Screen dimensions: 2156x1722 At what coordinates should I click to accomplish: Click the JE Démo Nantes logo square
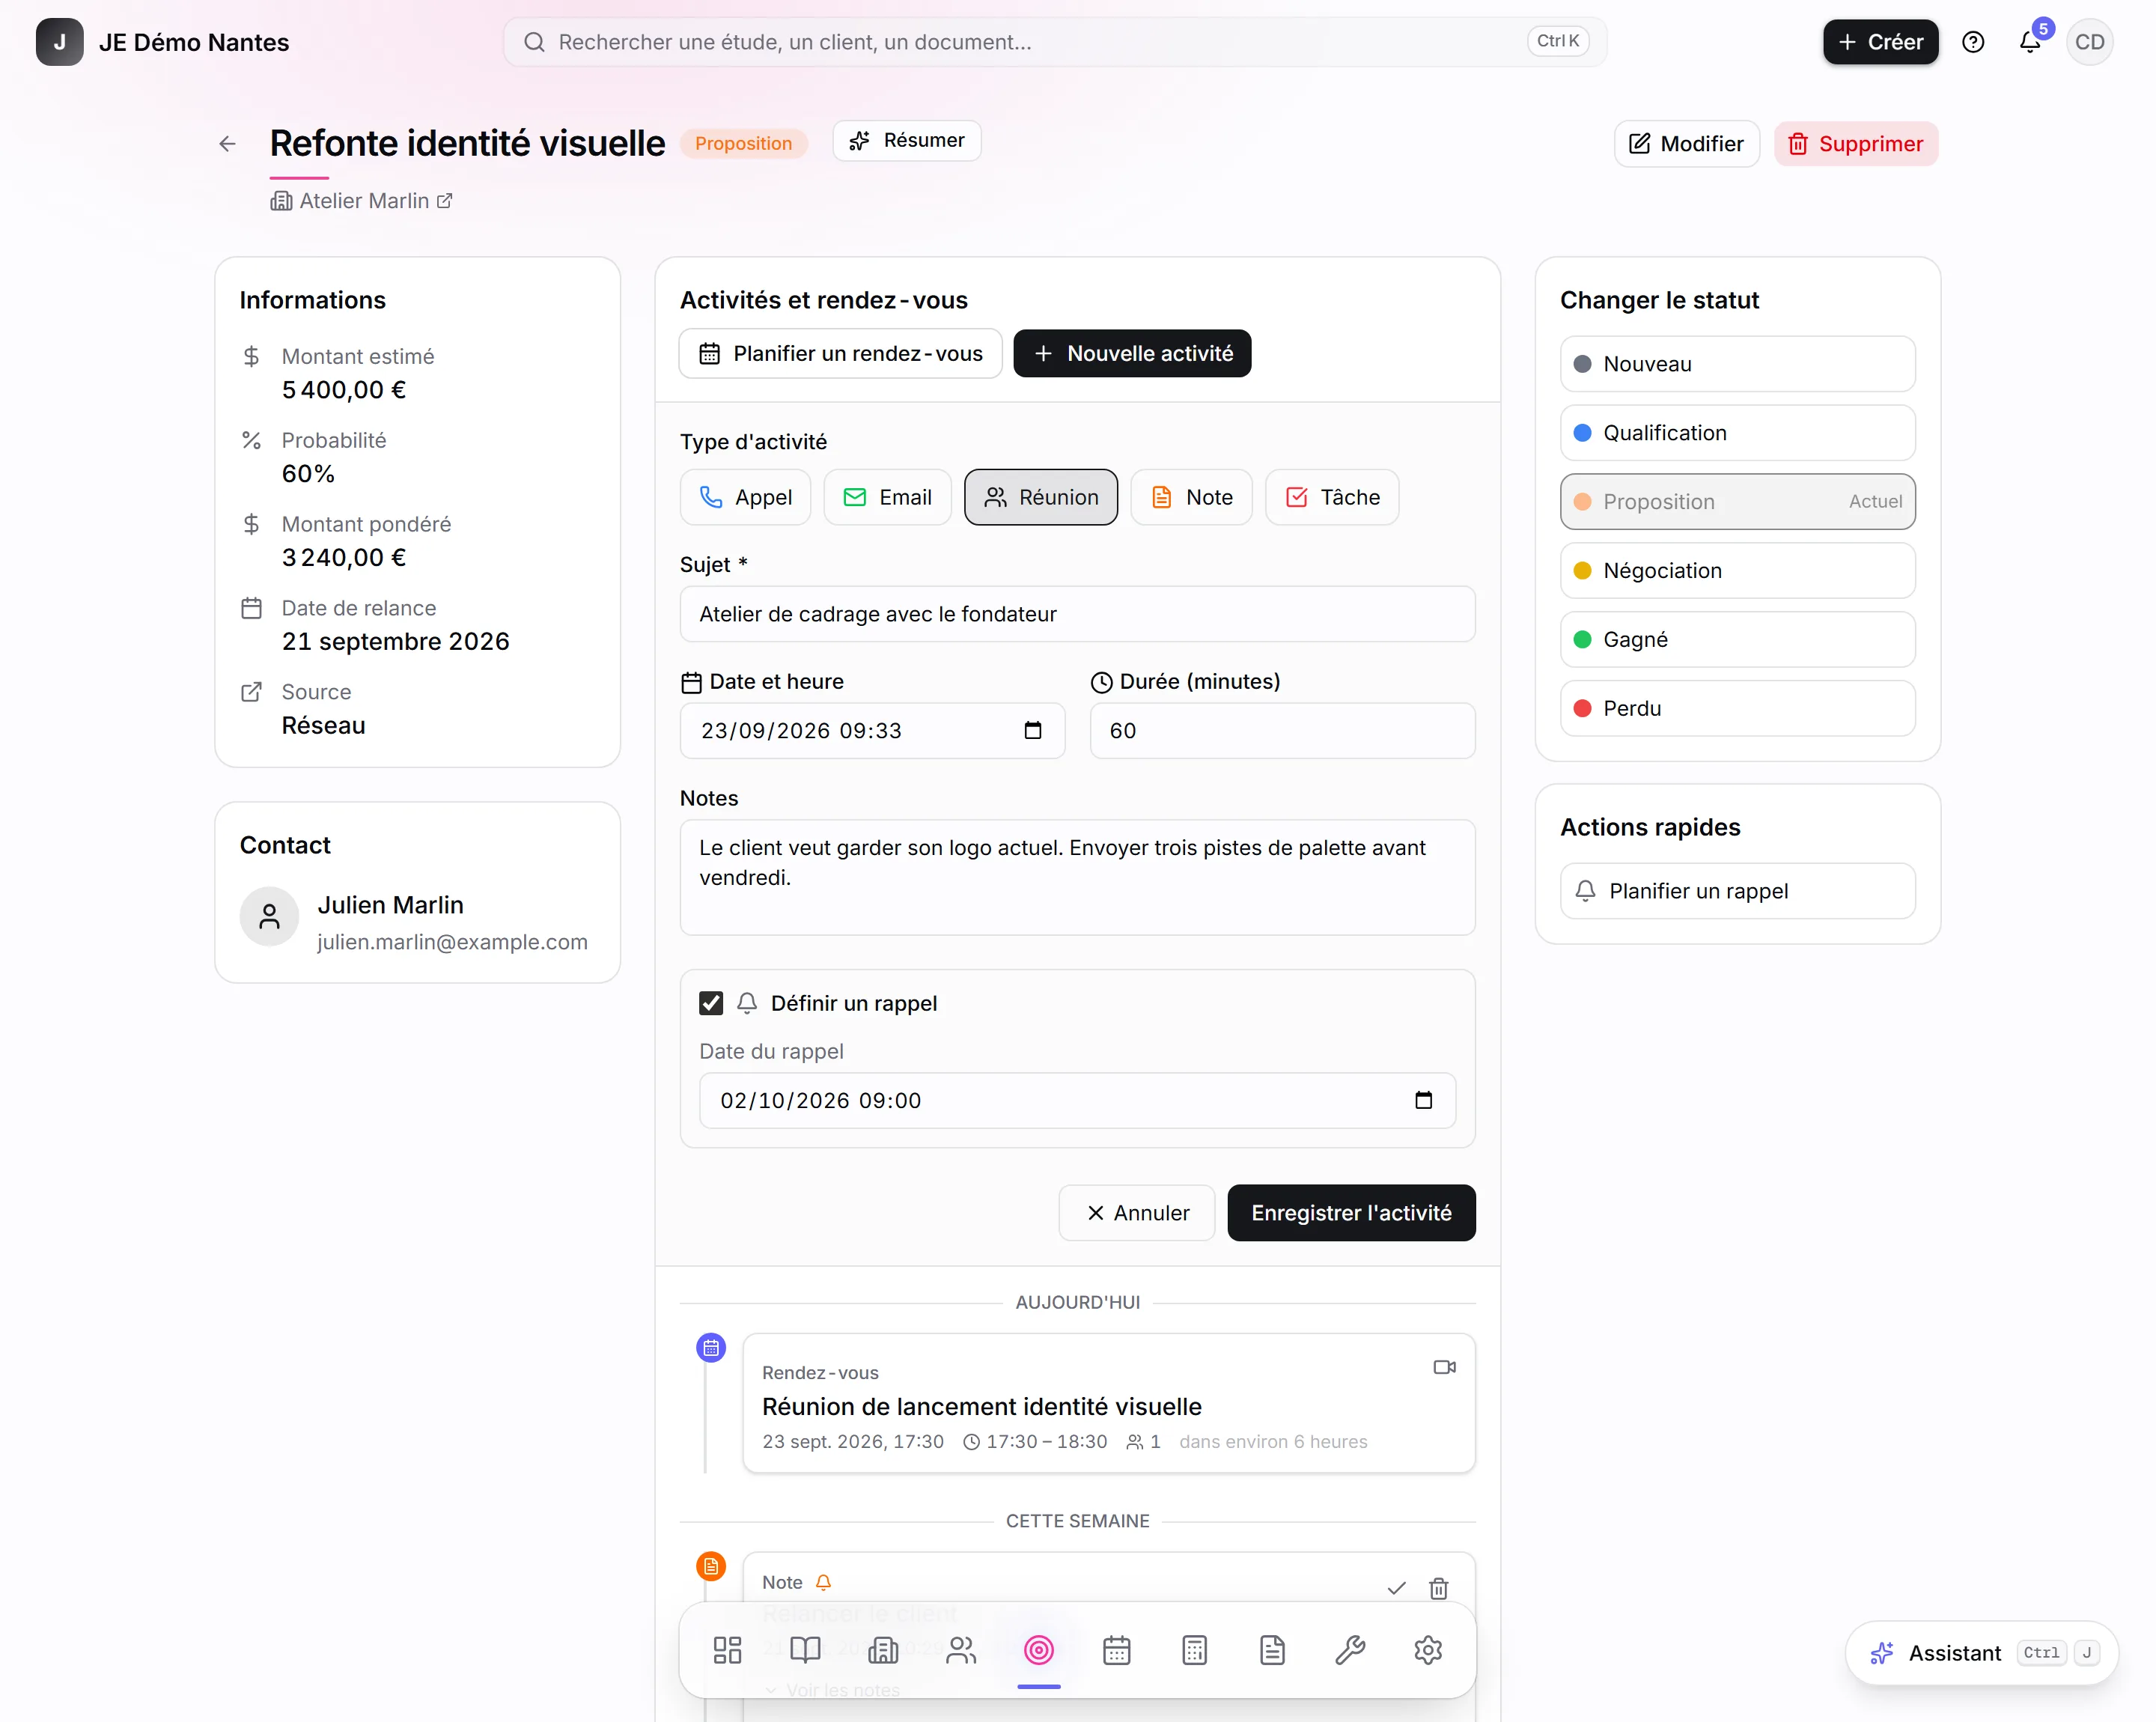pyautogui.click(x=60, y=42)
